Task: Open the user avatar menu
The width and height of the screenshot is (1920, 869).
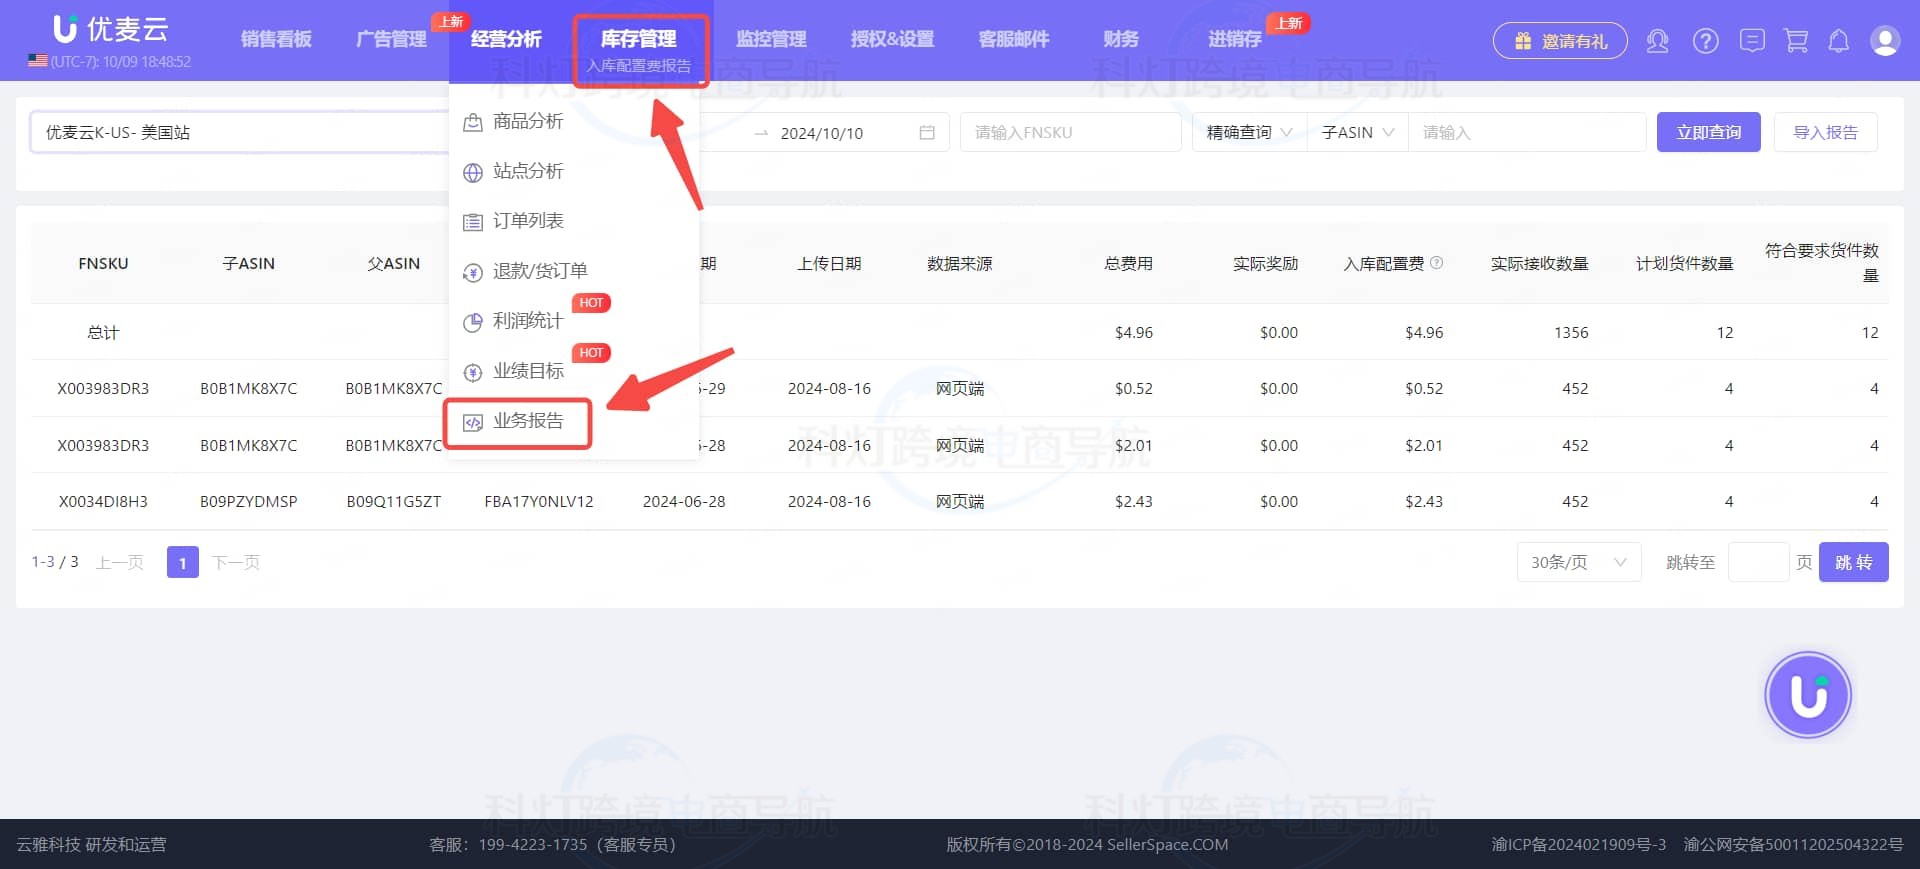Action: tap(1885, 41)
